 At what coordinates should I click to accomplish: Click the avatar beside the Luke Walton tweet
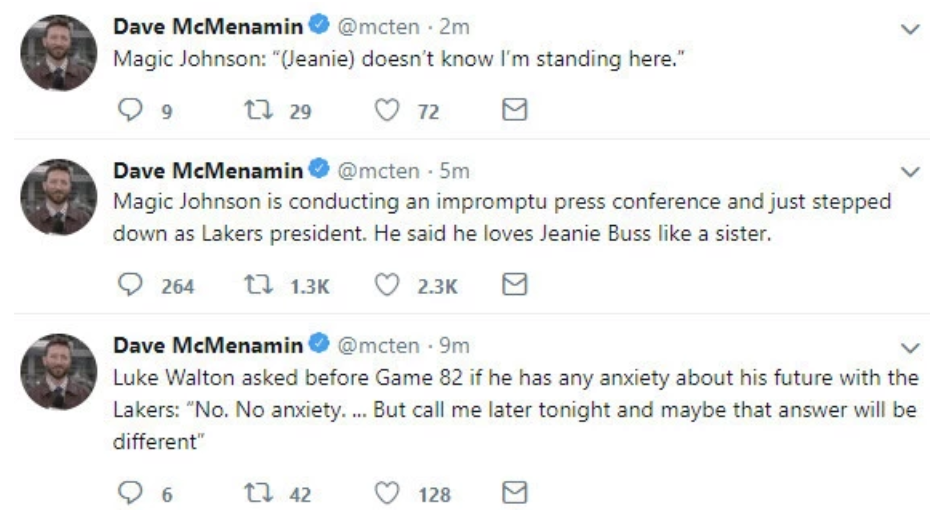(59, 371)
